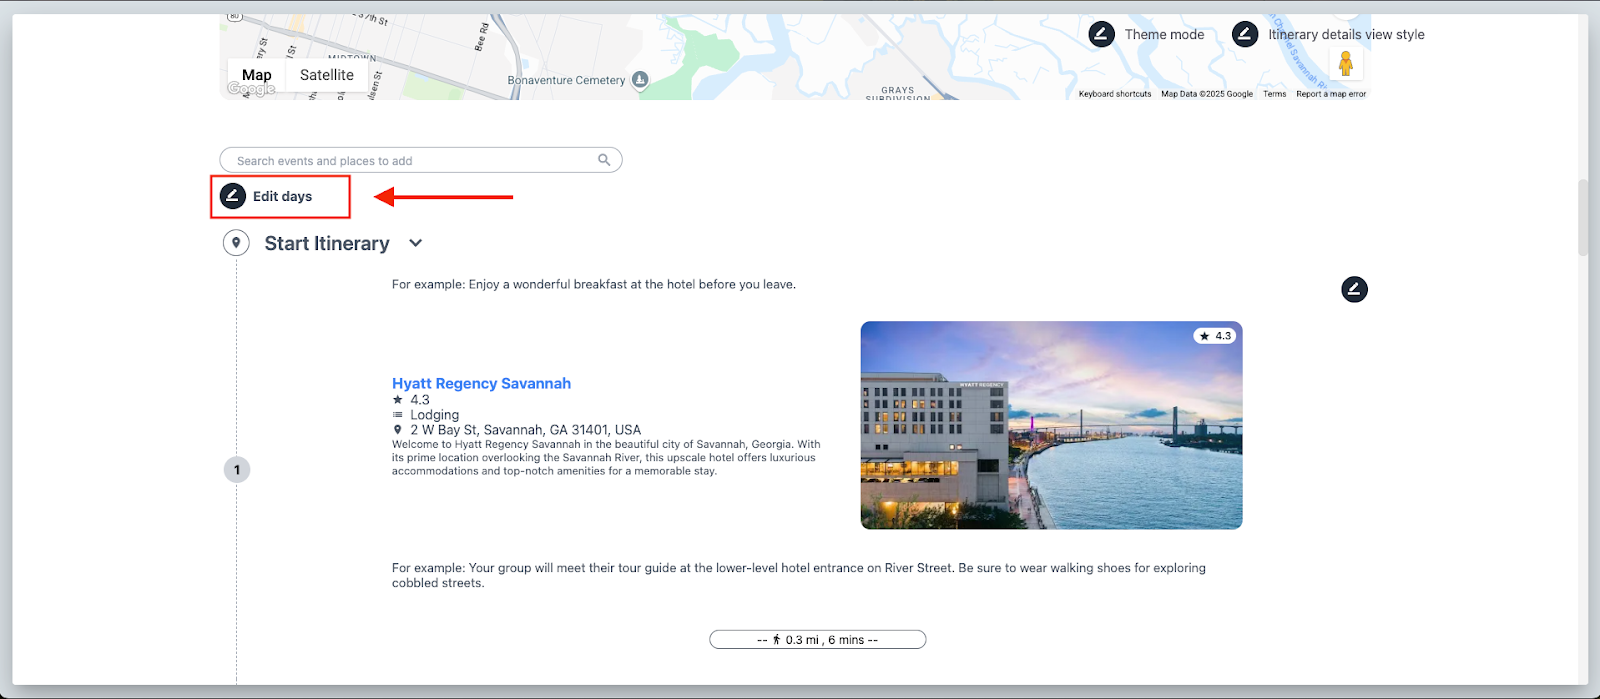Click the address 2 W Bay St, Savannah text
Viewport: 1600px width, 699px height.
(525, 430)
